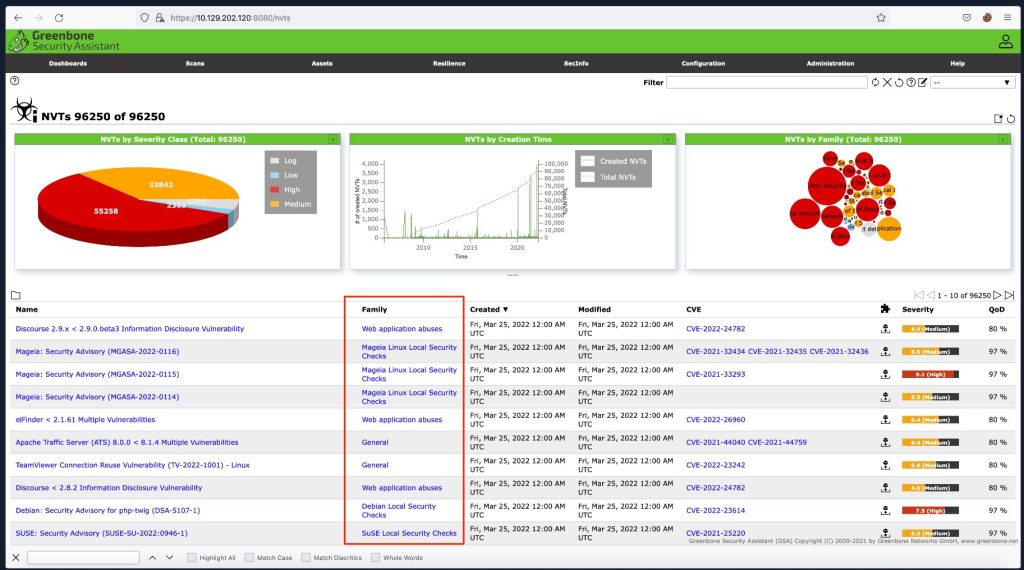Open the edit filter pencil icon
This screenshot has height=570, width=1024.
[922, 82]
